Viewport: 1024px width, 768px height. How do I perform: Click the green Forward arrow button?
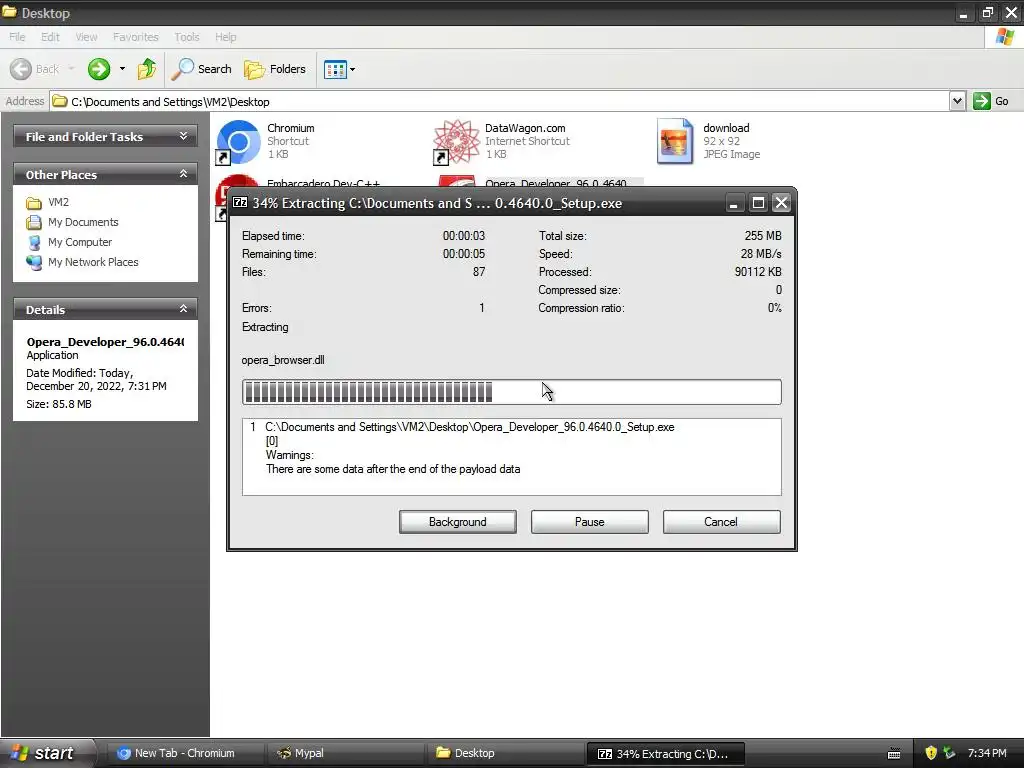(99, 69)
